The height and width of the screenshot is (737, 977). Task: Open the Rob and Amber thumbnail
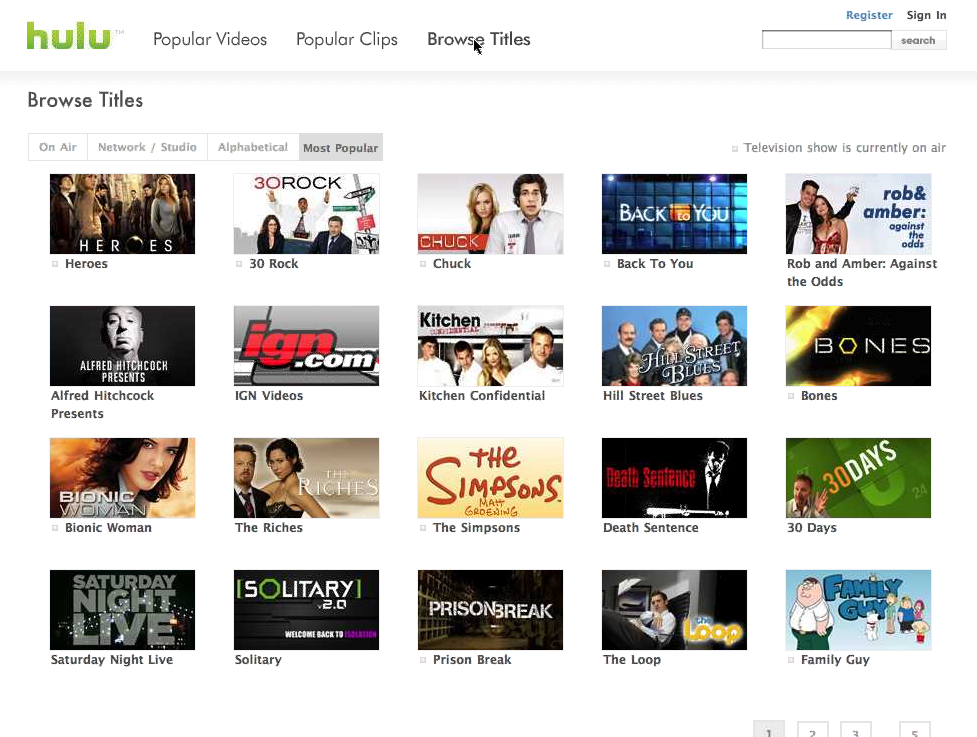click(x=859, y=214)
